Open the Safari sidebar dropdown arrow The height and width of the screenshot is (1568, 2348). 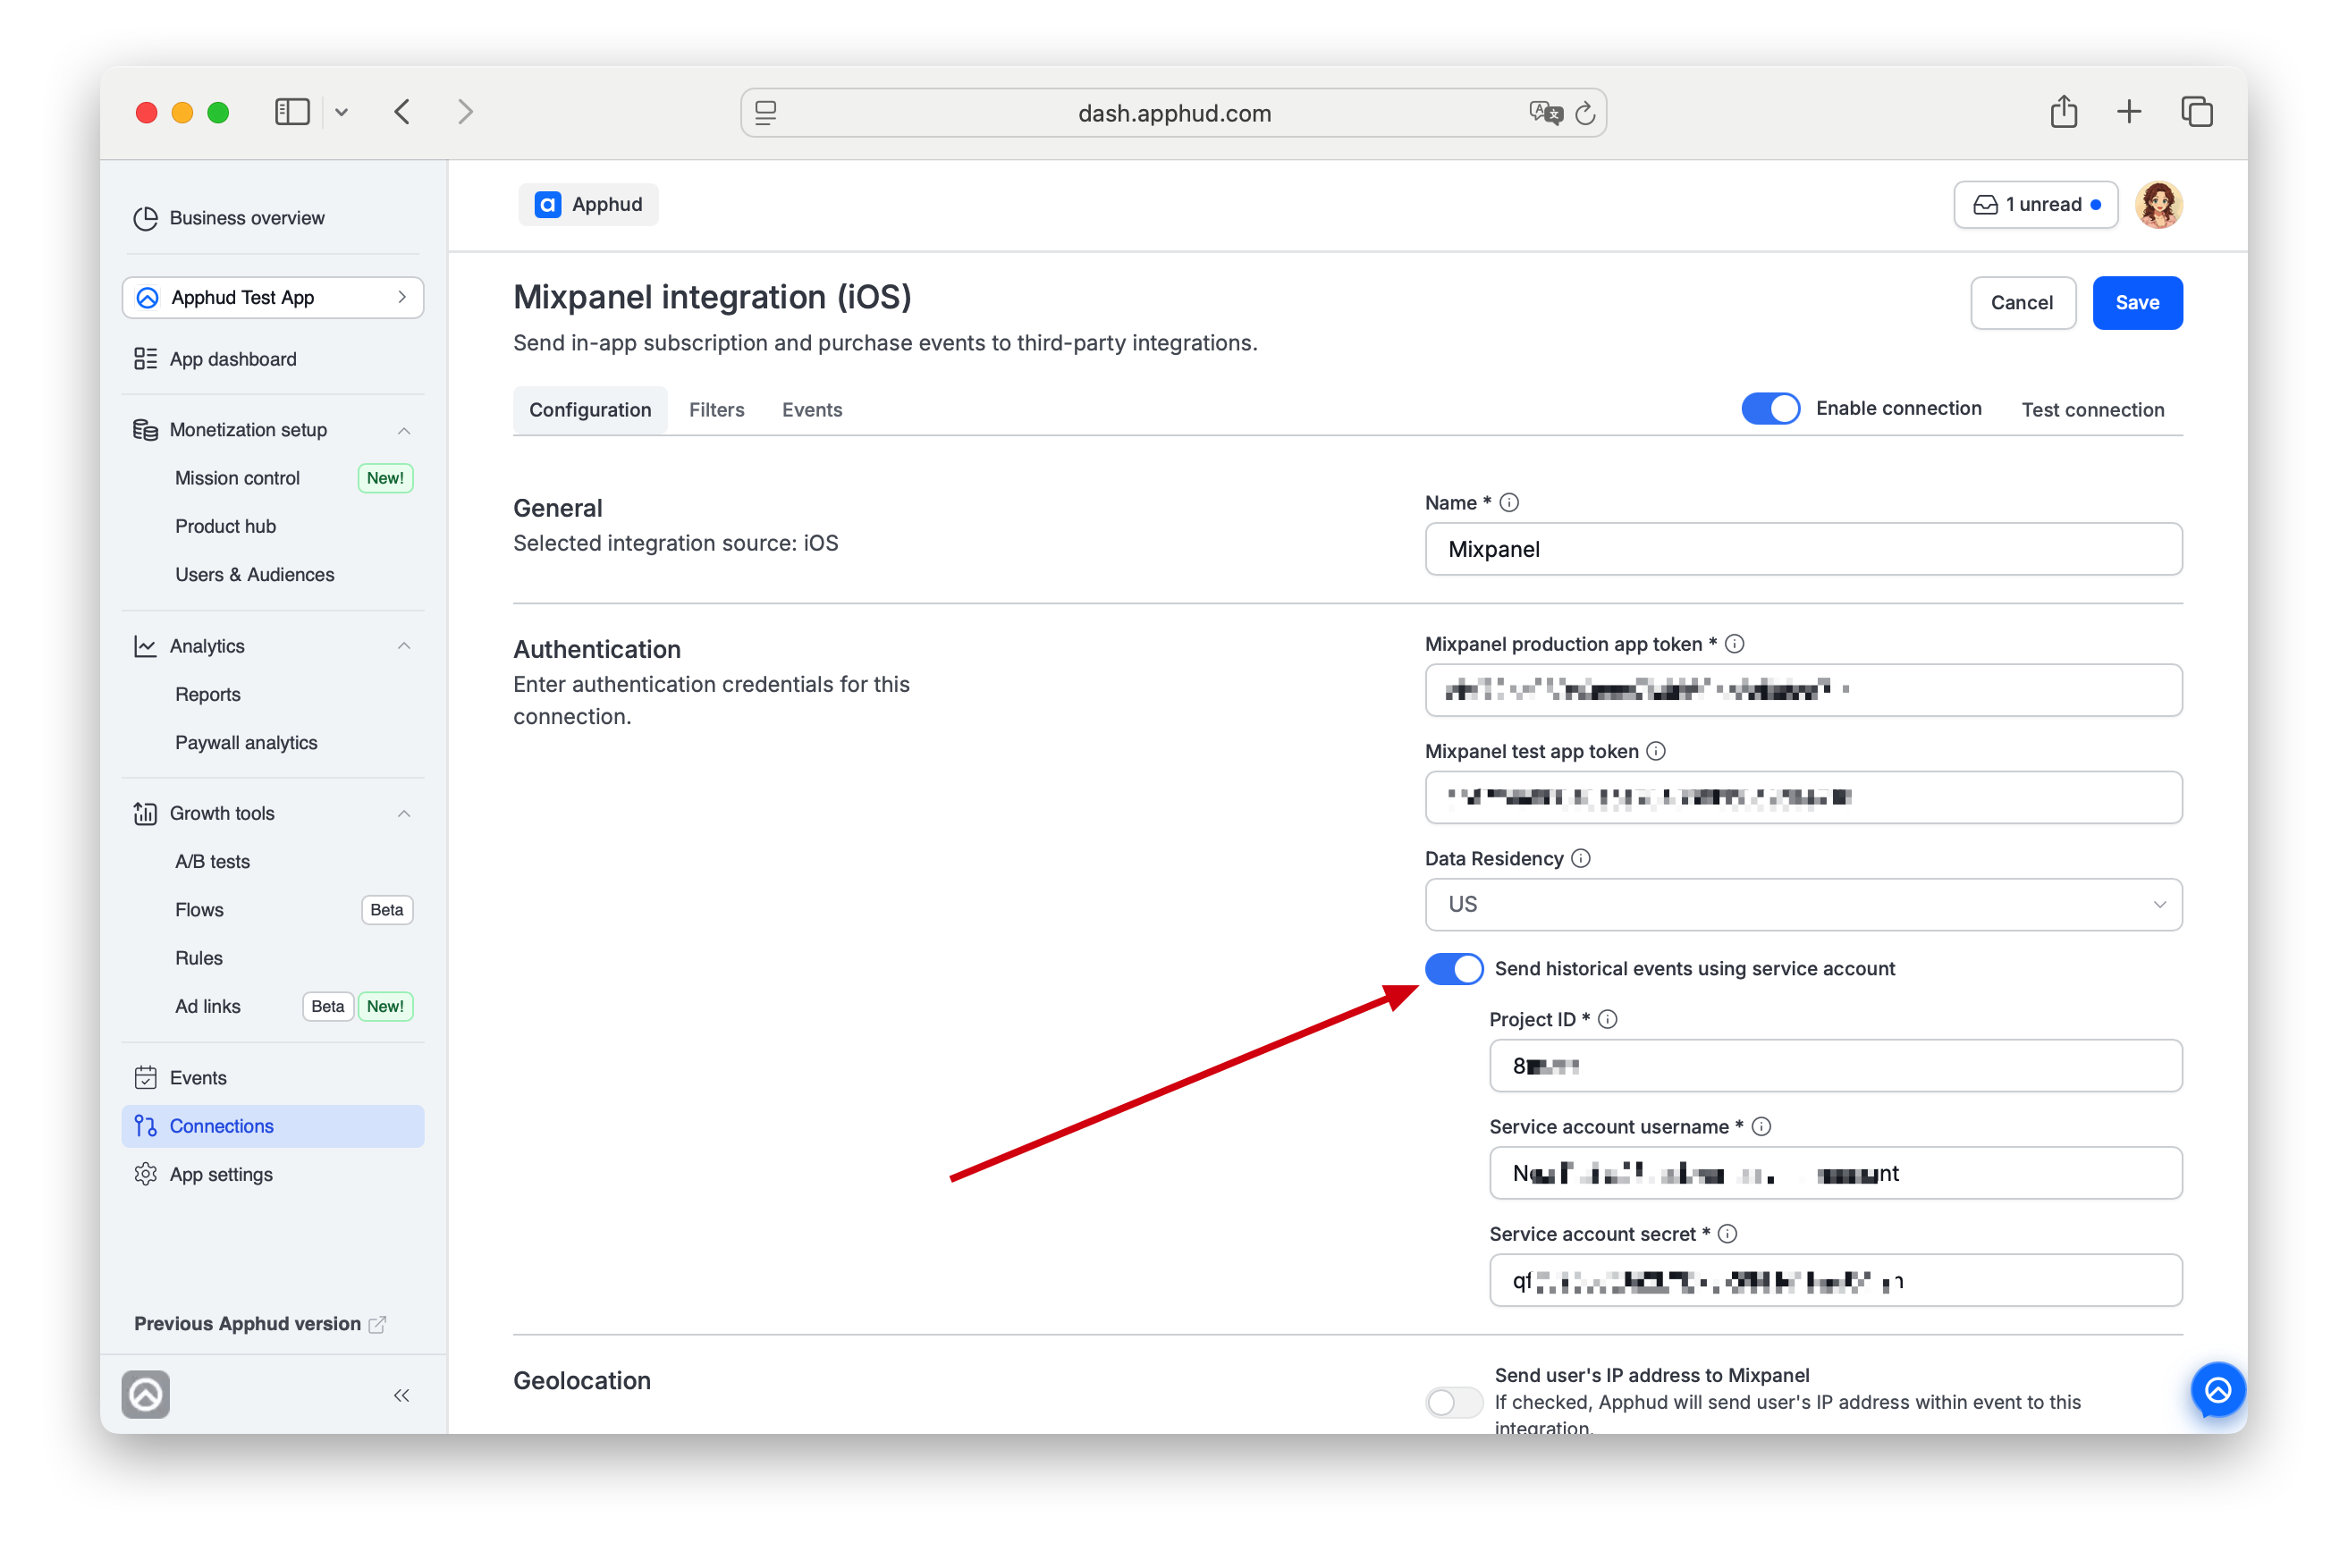(x=341, y=112)
